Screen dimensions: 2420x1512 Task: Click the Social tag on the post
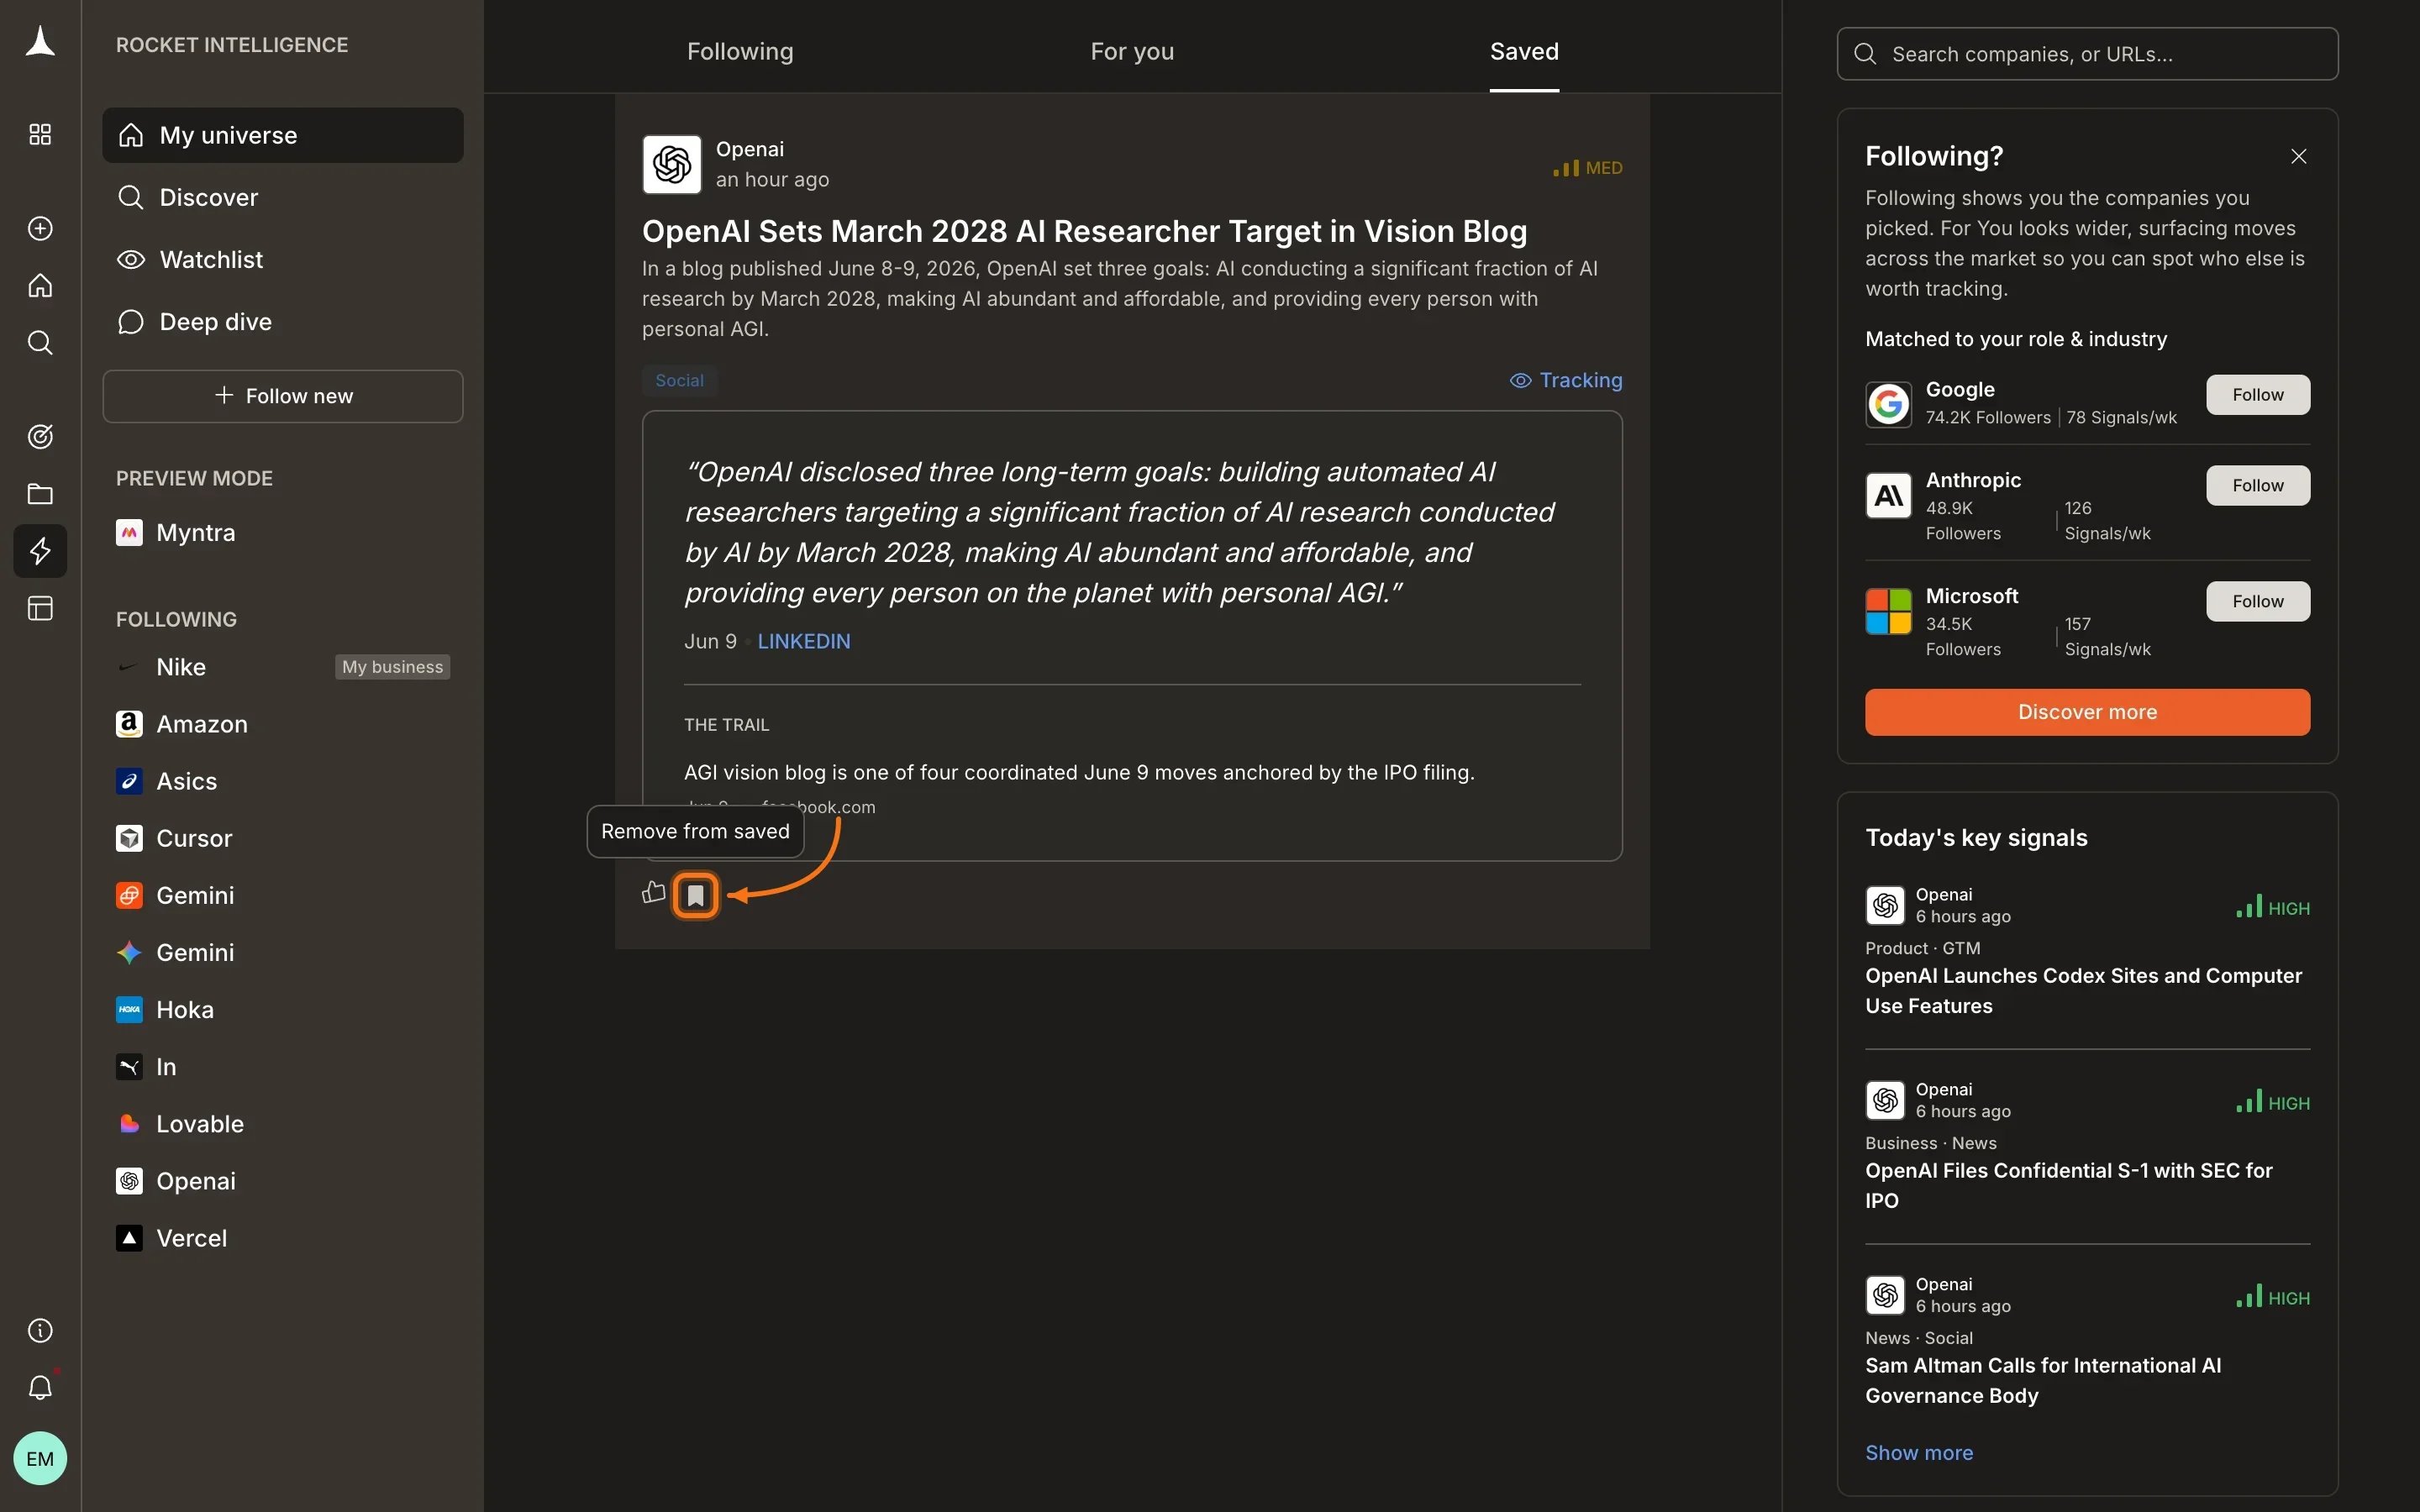[x=679, y=380]
